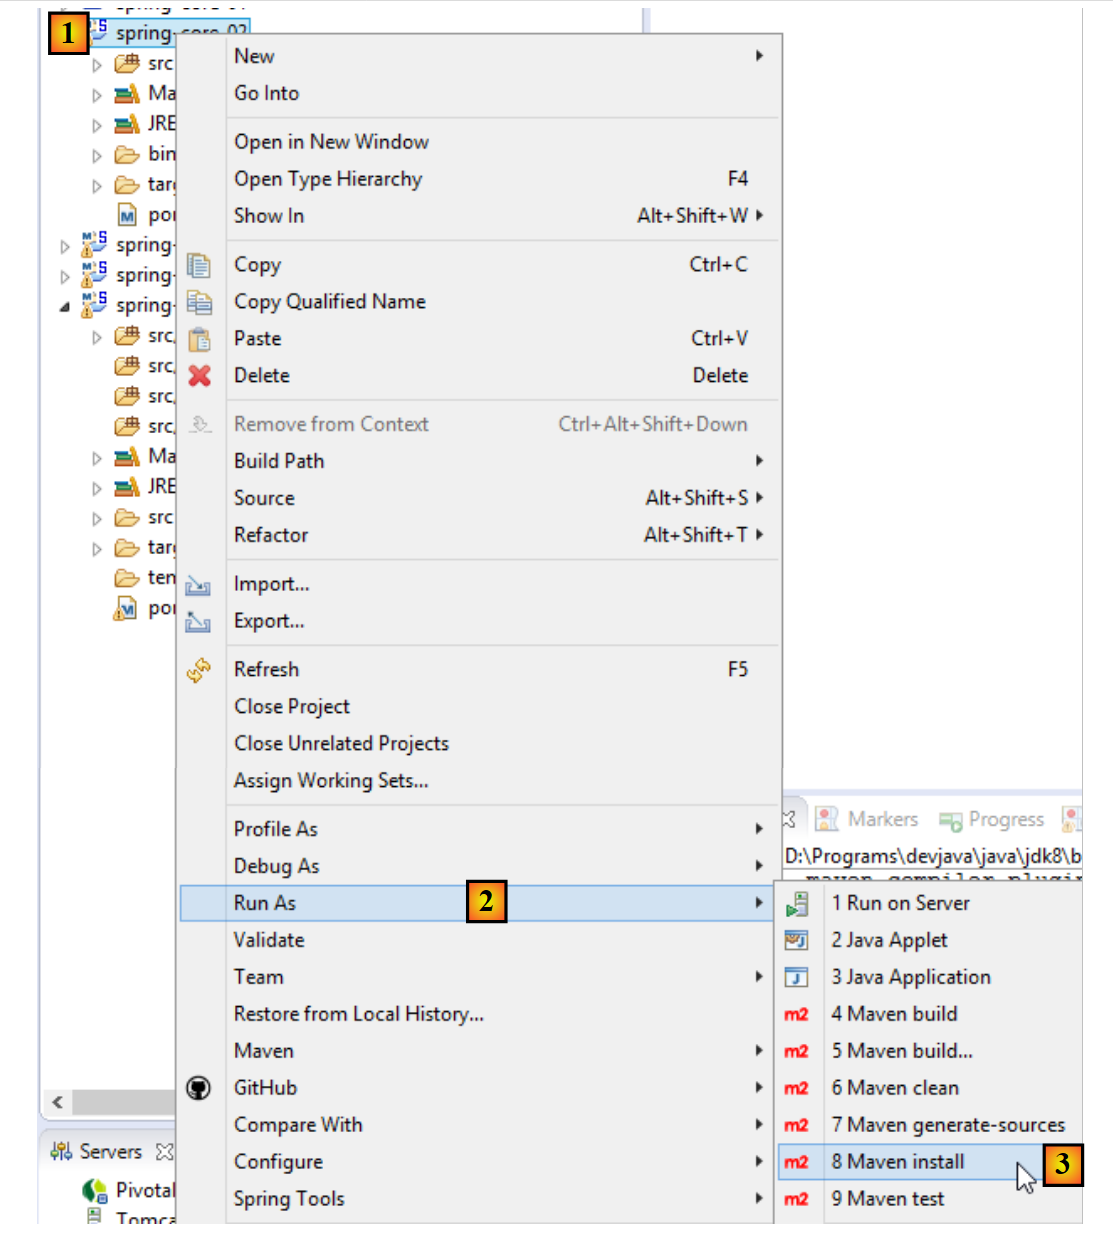Click the m2 icon beside Maven clean
Viewport: 1113px width, 1253px height.
click(796, 1088)
